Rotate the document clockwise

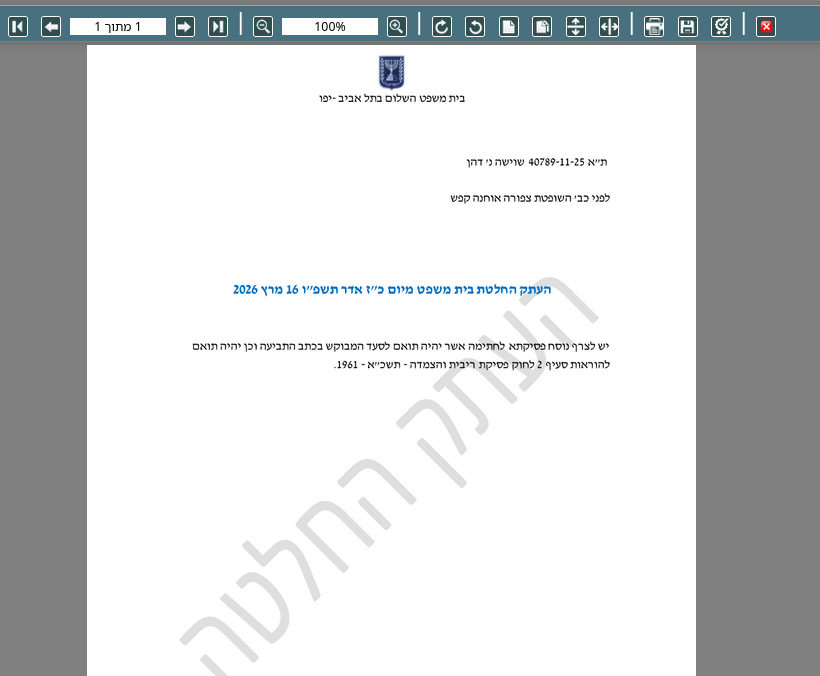(442, 26)
